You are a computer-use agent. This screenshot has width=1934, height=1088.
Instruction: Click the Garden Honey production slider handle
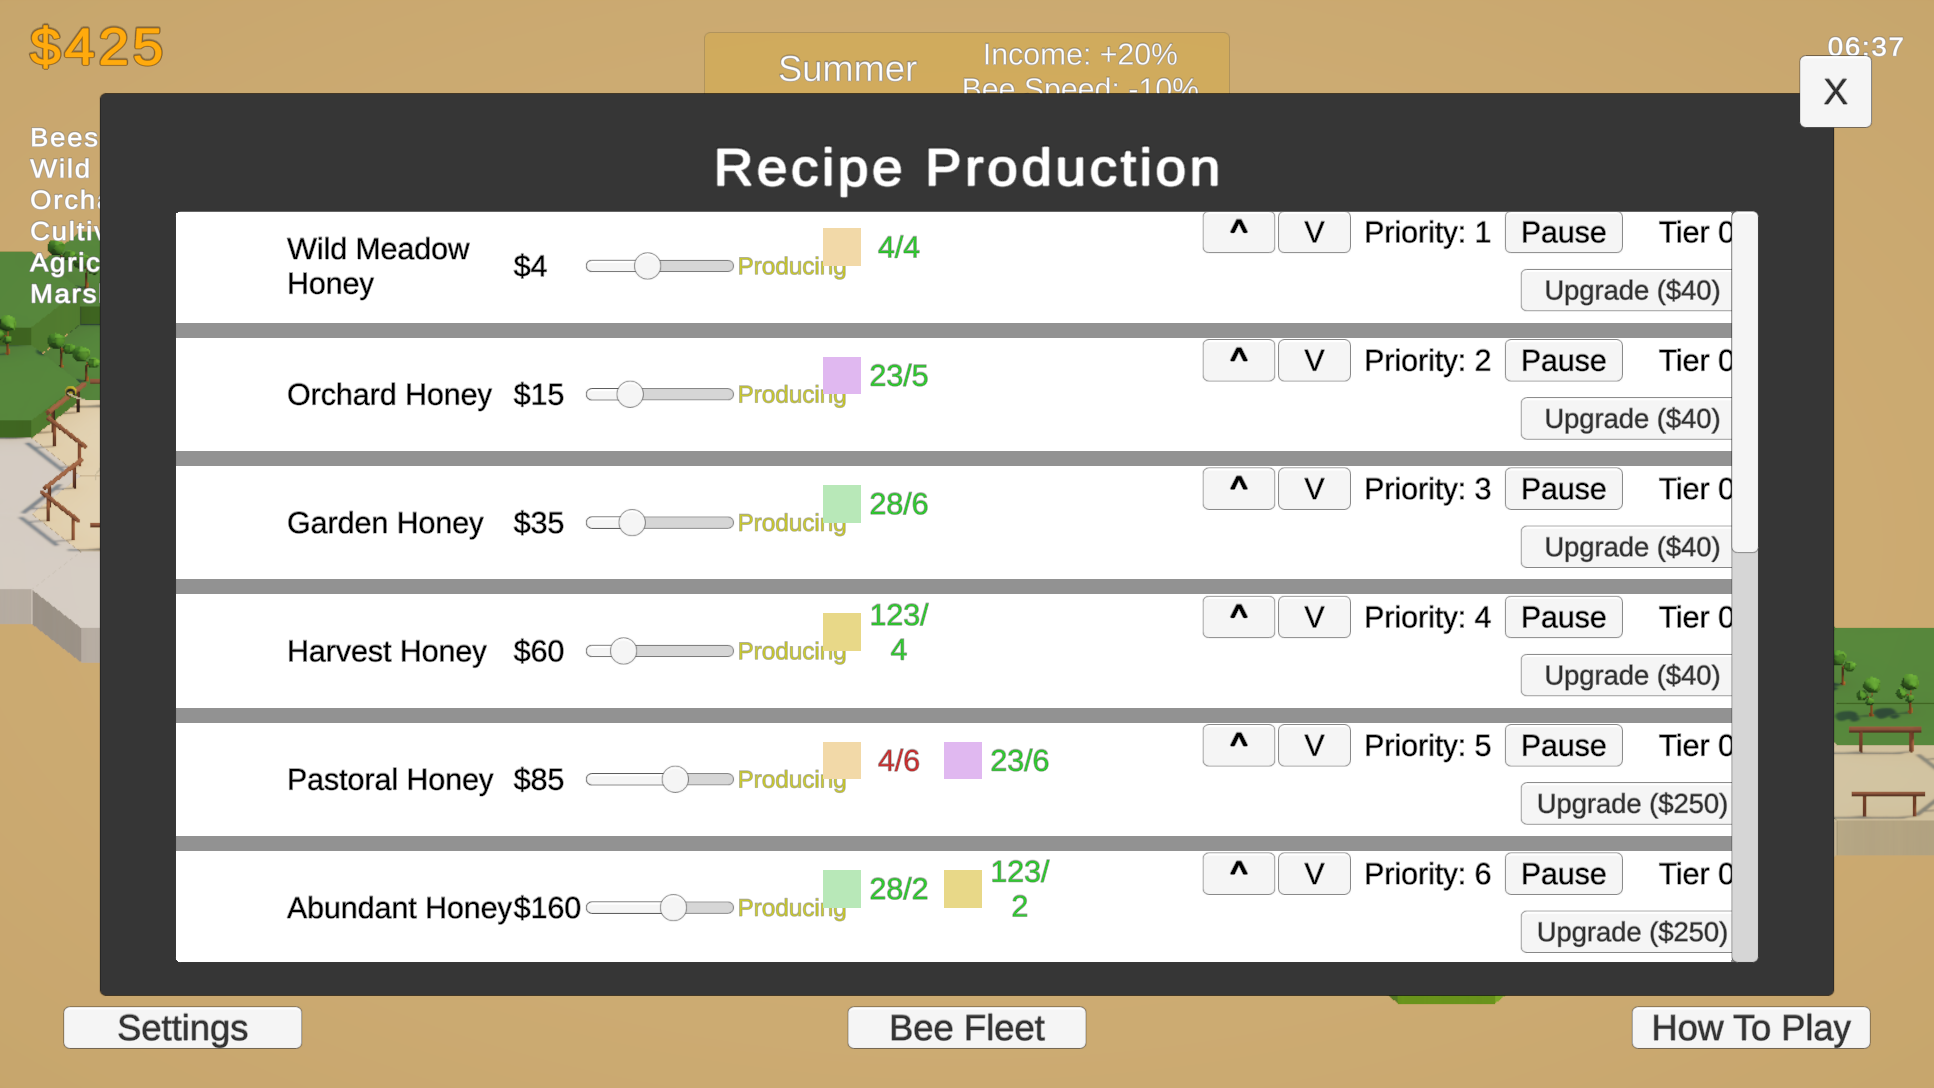[x=632, y=523]
